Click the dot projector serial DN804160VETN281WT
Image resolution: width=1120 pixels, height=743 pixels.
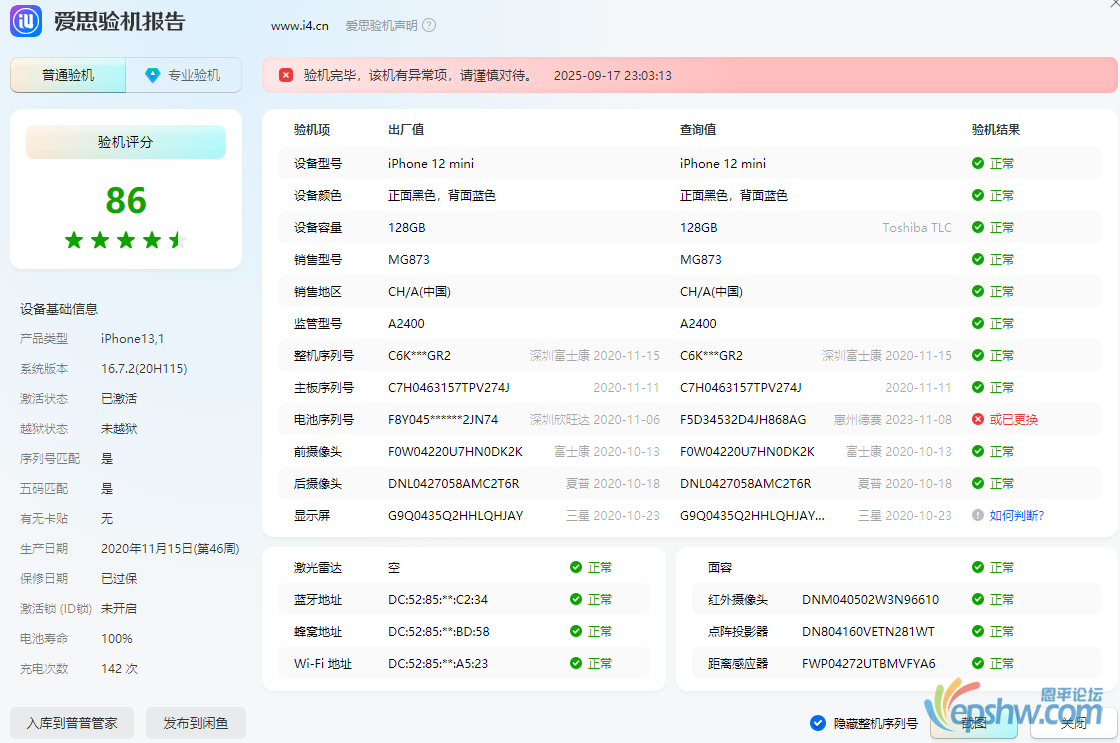click(x=868, y=632)
